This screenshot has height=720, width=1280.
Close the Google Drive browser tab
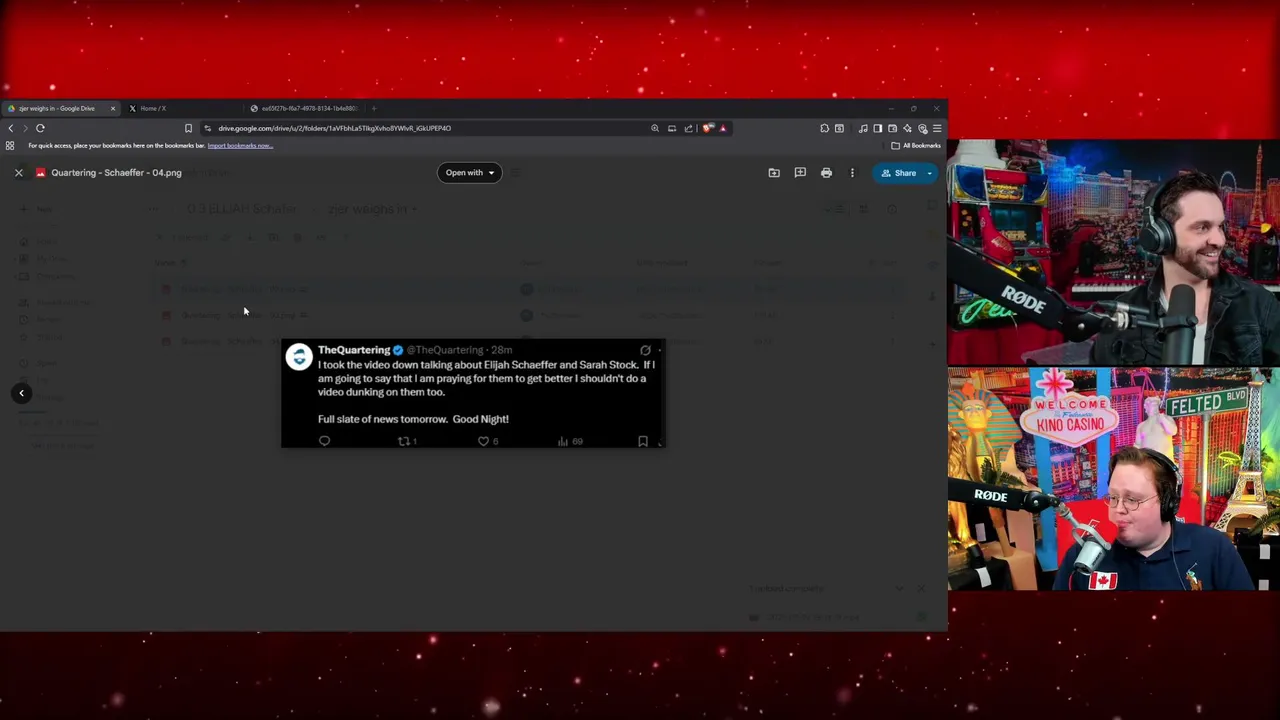tap(113, 108)
